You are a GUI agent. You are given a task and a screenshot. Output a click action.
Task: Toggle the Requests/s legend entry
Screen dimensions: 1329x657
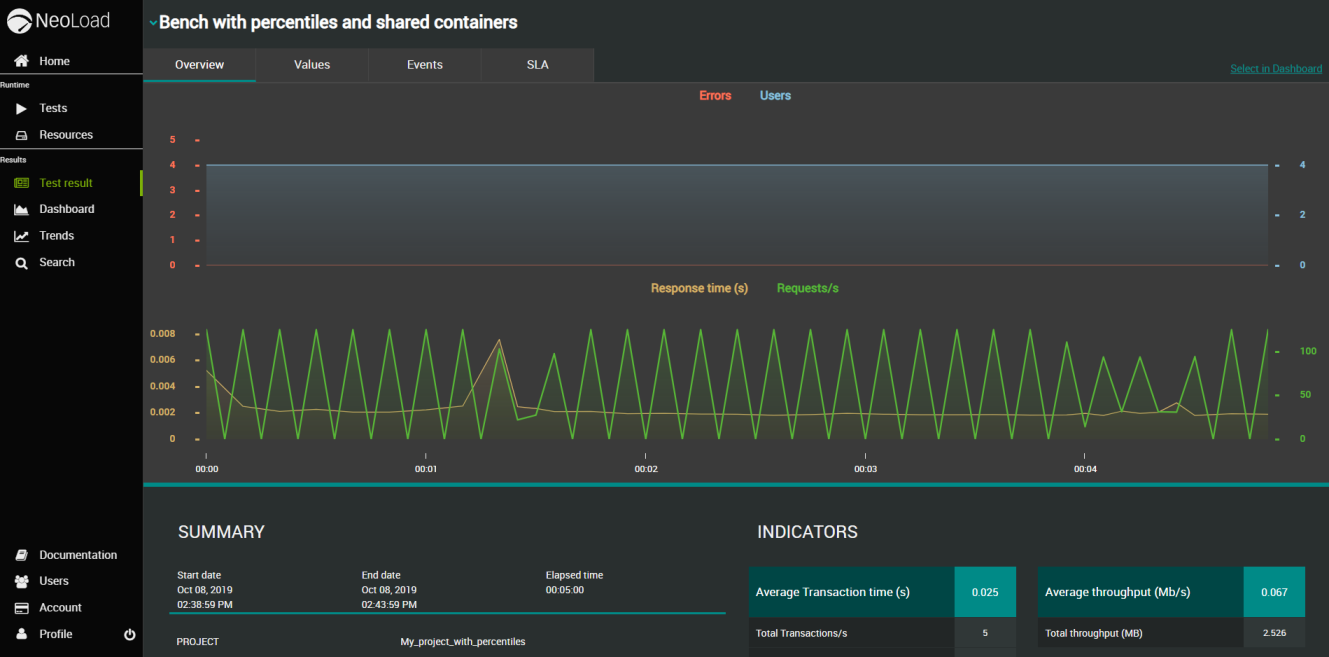pyautogui.click(x=807, y=288)
